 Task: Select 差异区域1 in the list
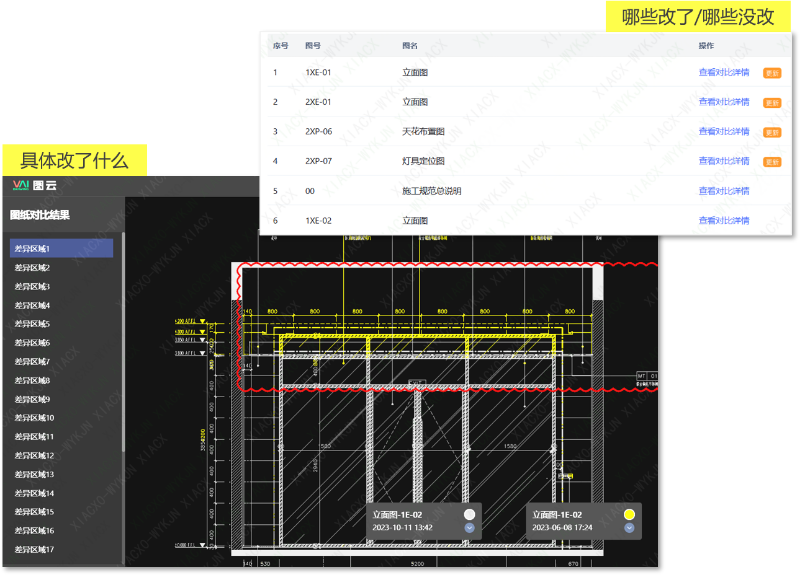coord(61,249)
